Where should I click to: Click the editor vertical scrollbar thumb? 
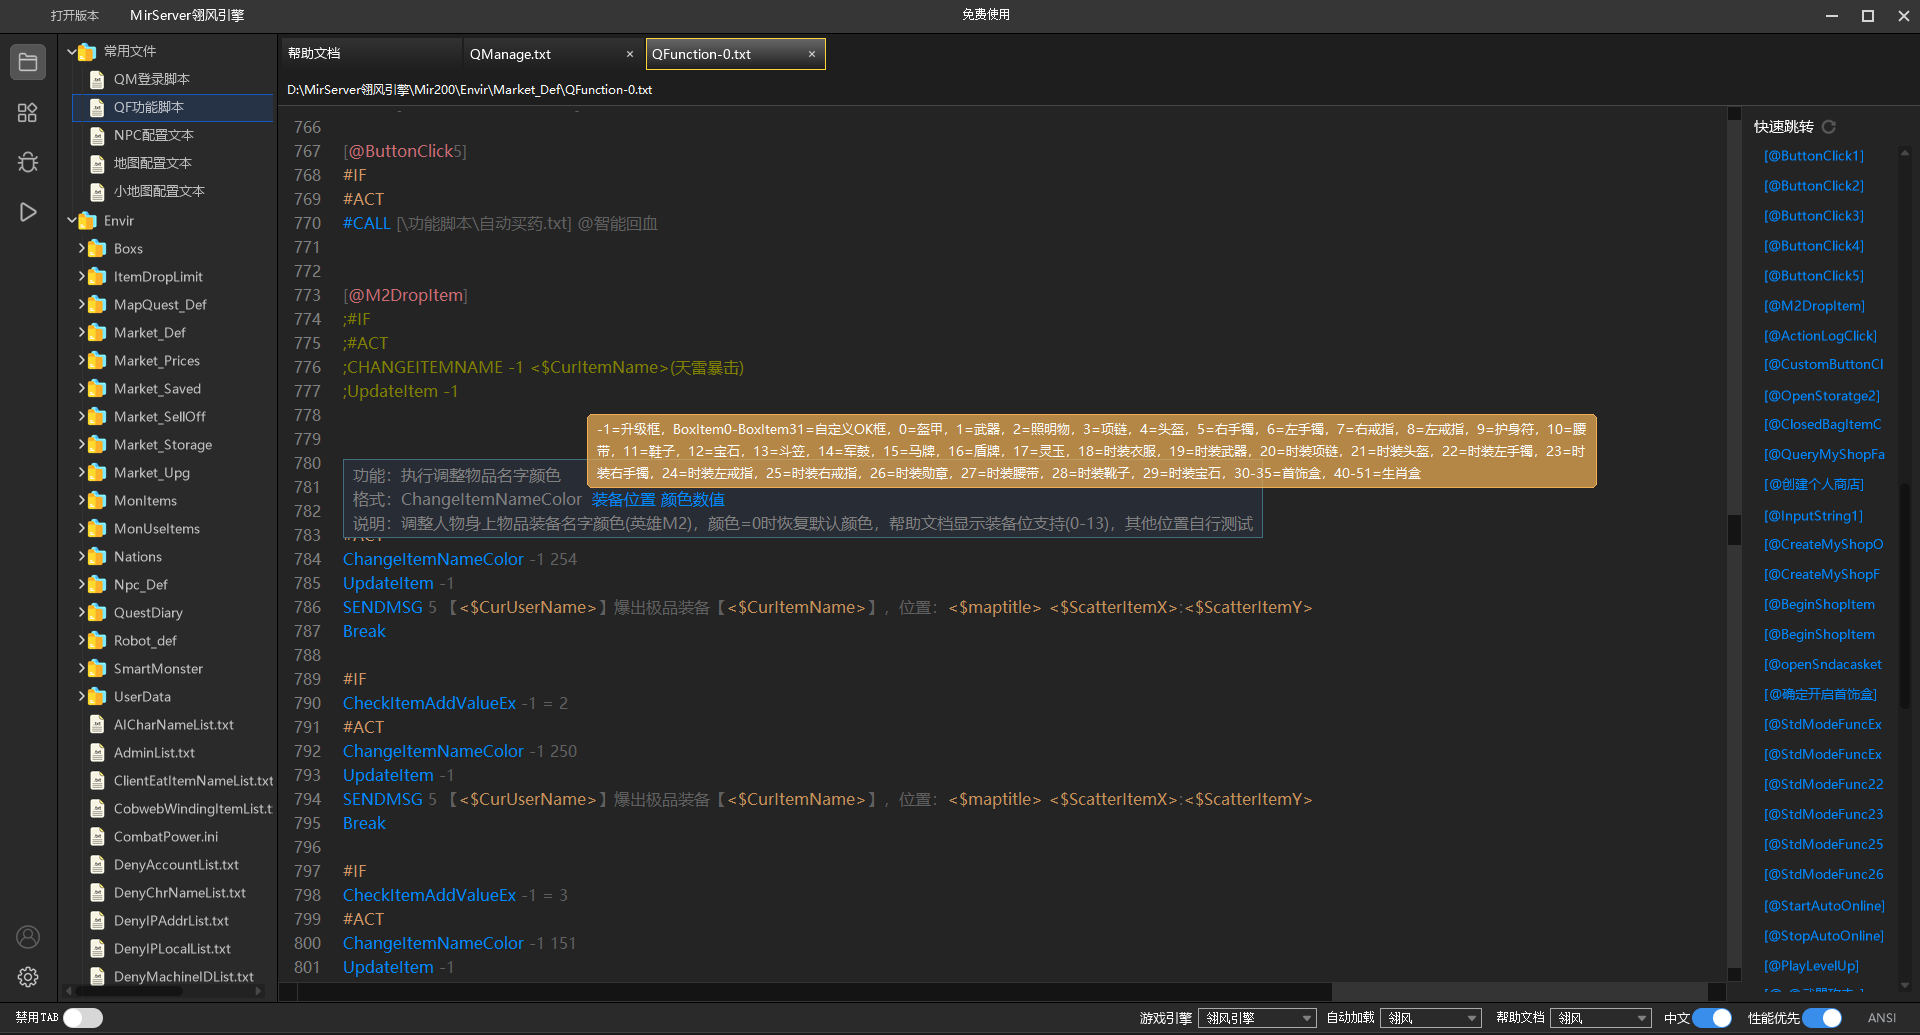coord(1735,529)
